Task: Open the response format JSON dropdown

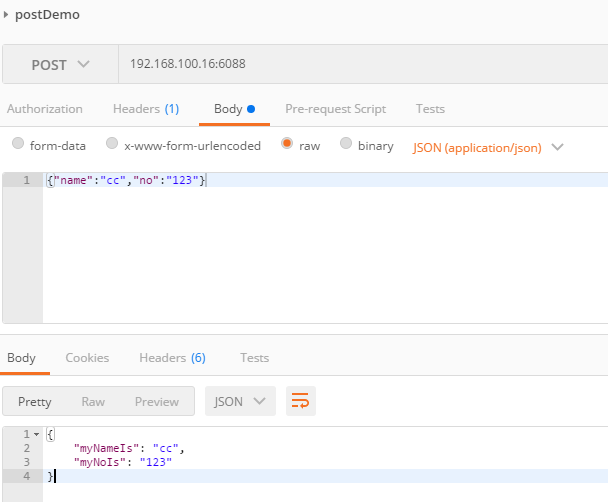Action: (240, 401)
